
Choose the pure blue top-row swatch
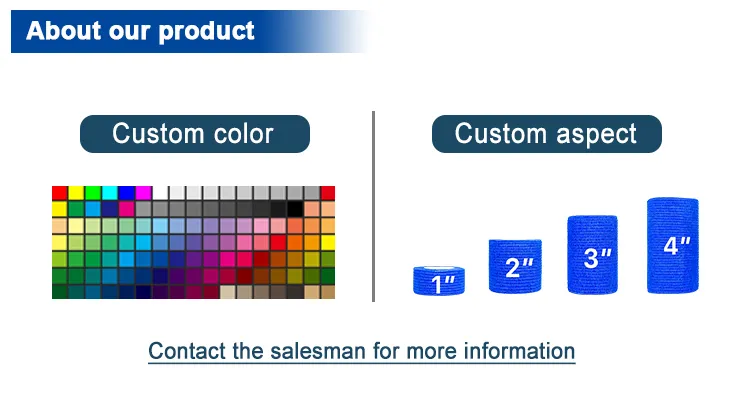tap(127, 193)
